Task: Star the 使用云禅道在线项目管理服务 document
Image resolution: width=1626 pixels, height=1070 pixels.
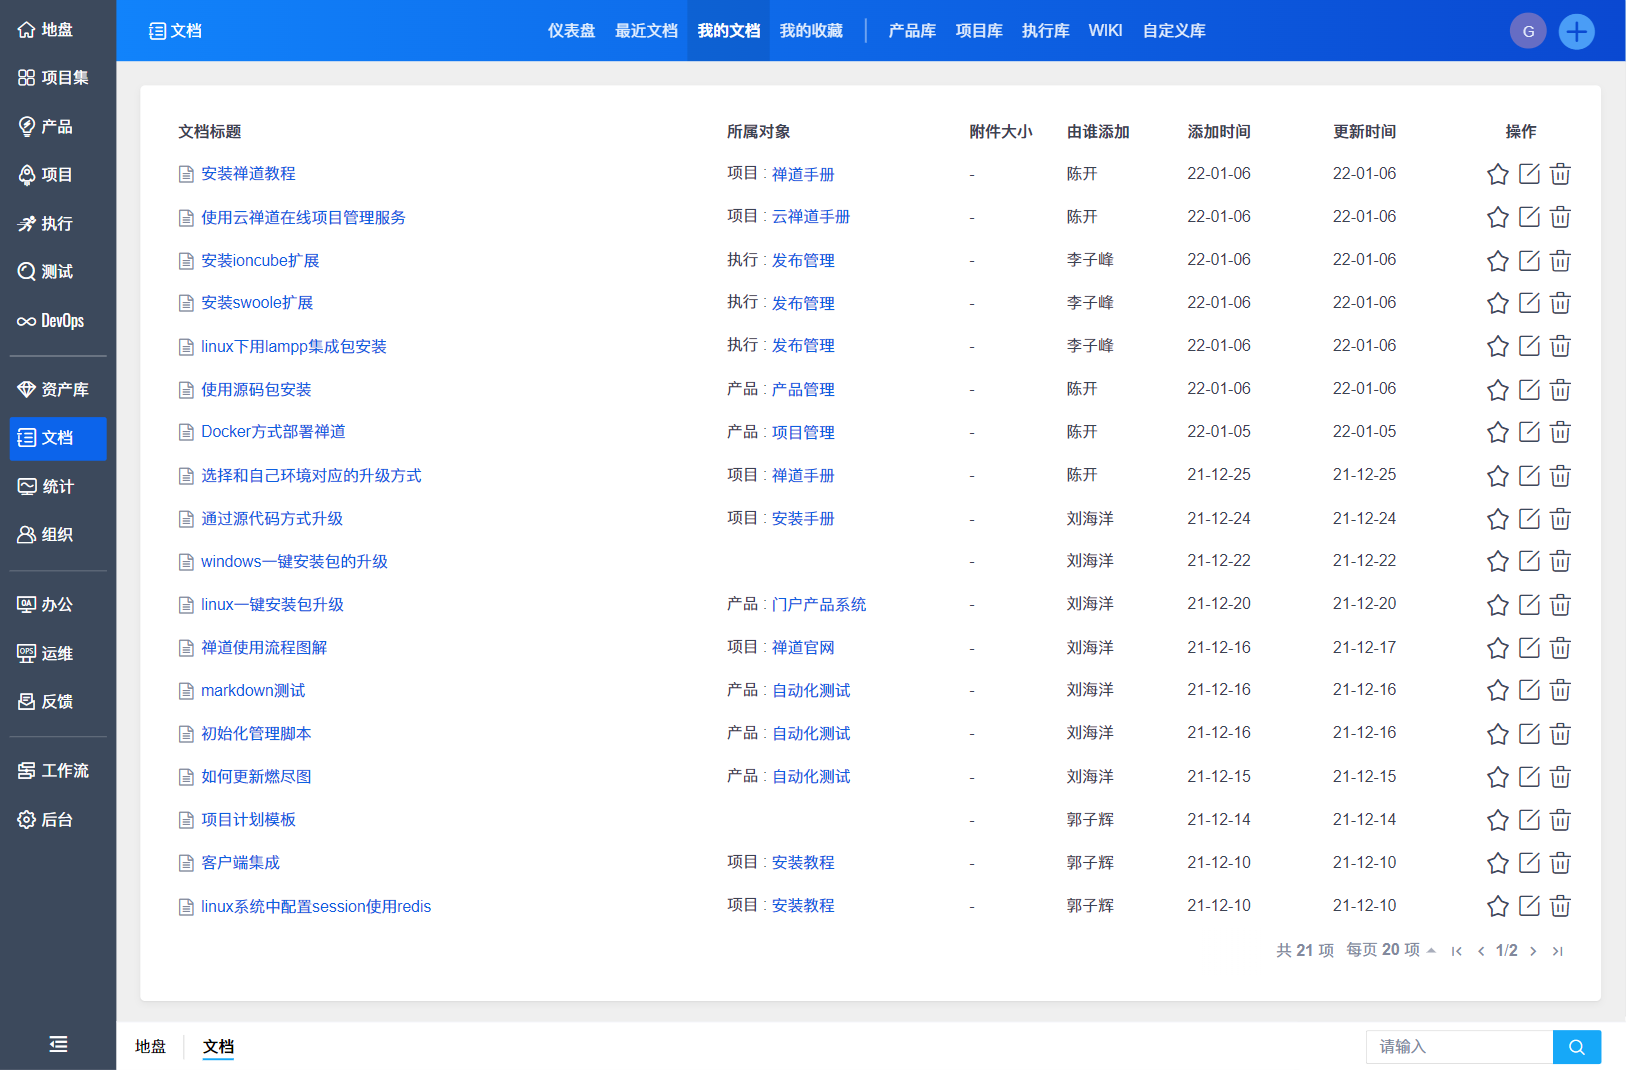Action: click(x=1497, y=217)
